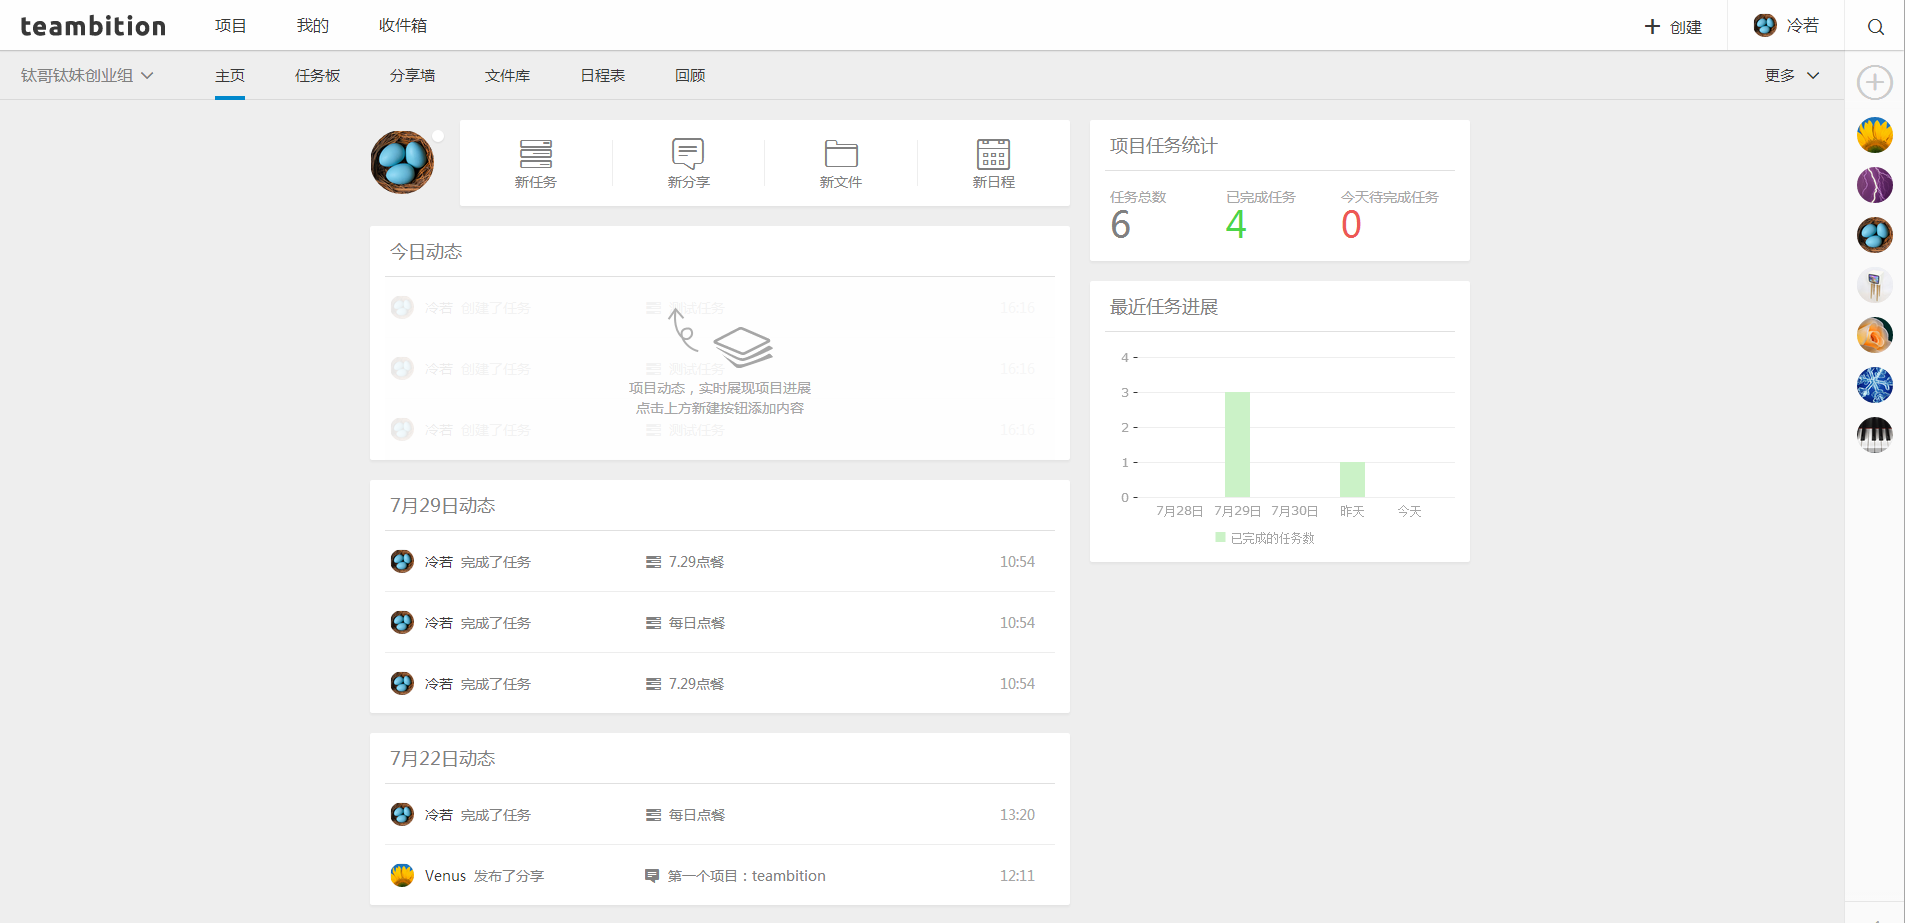Create a new task via the 新任务 icon
This screenshot has width=1905, height=923.
coord(536,163)
